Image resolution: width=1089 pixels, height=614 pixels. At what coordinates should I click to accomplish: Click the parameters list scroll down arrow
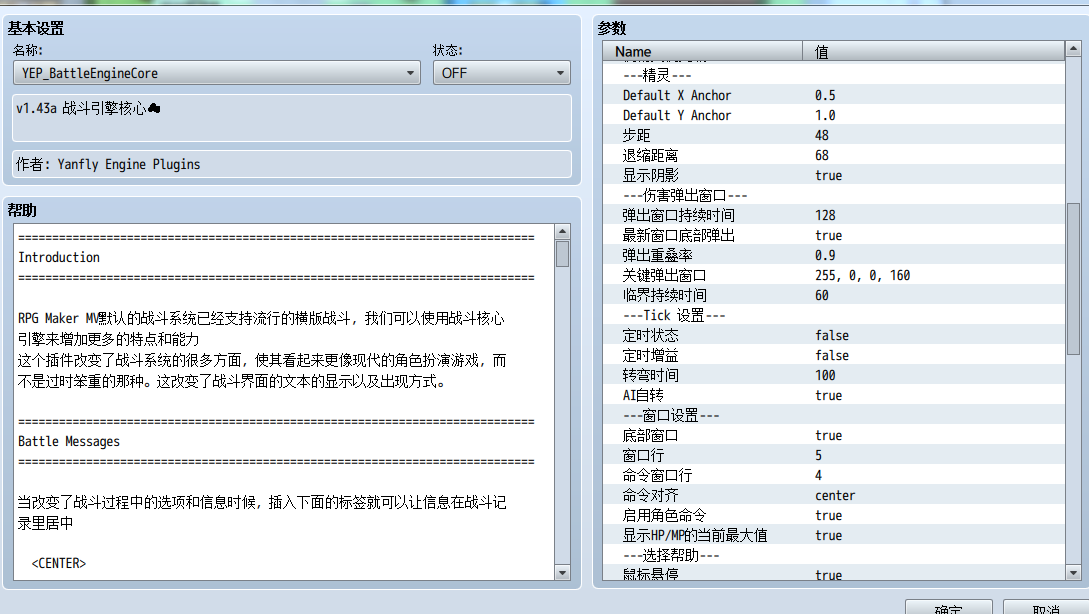tap(1073, 573)
